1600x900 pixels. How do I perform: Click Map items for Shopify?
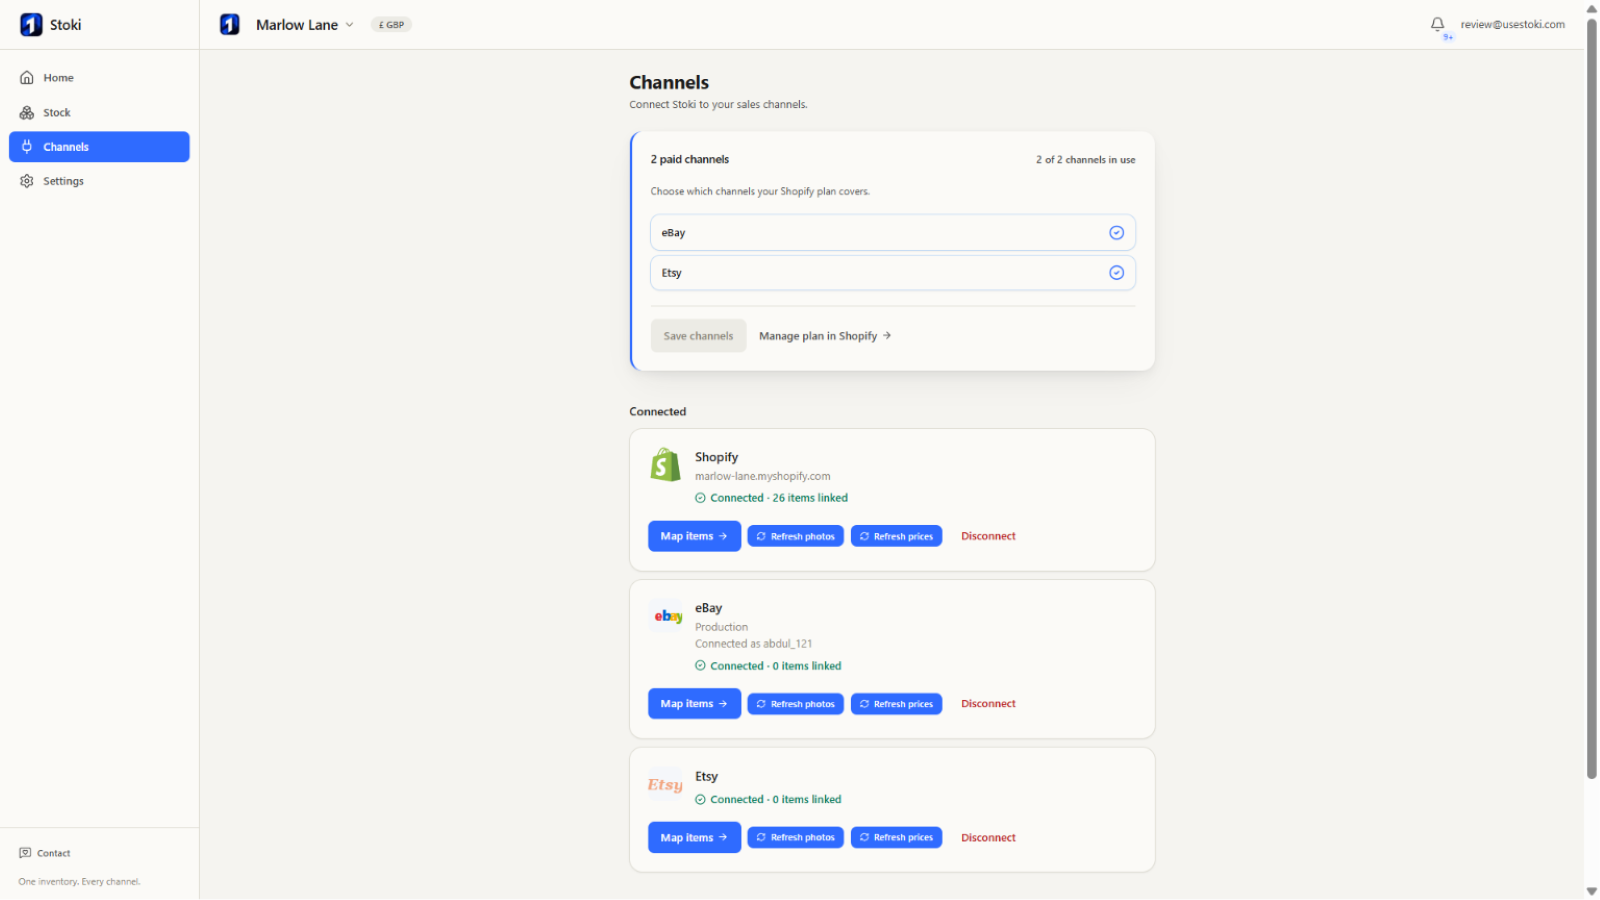694,536
